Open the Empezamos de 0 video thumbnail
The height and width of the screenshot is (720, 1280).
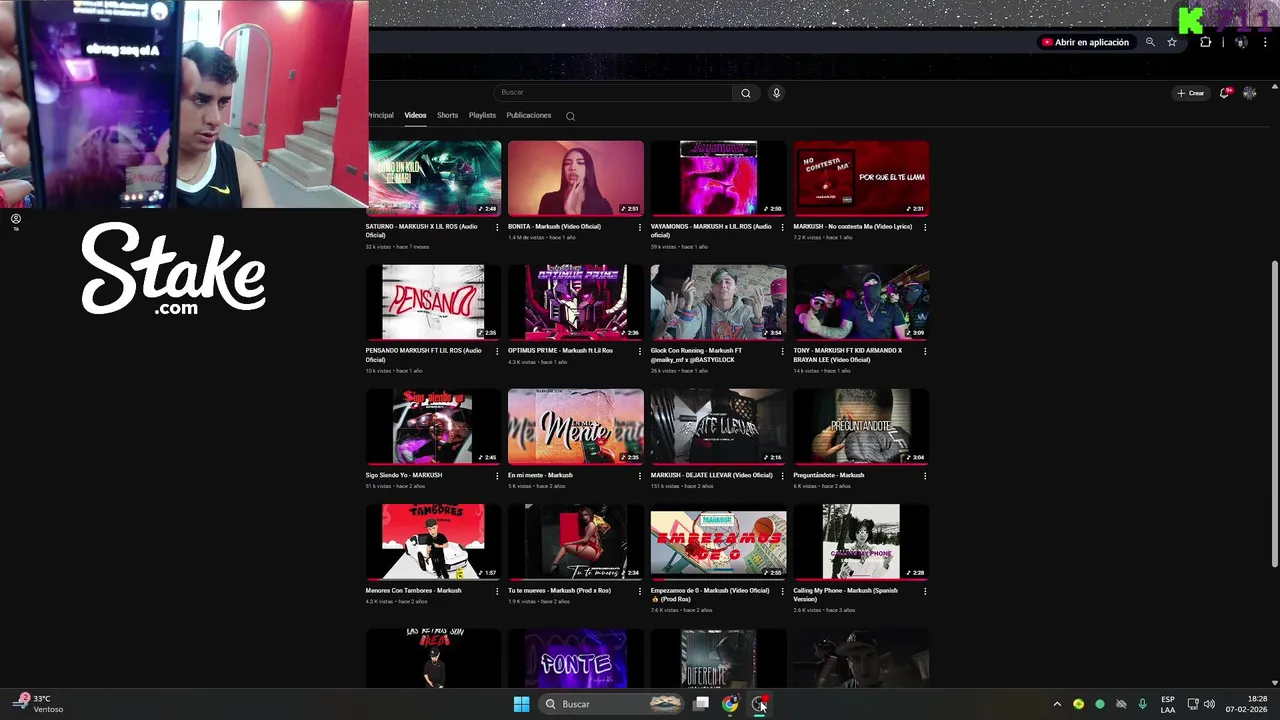[x=719, y=542]
